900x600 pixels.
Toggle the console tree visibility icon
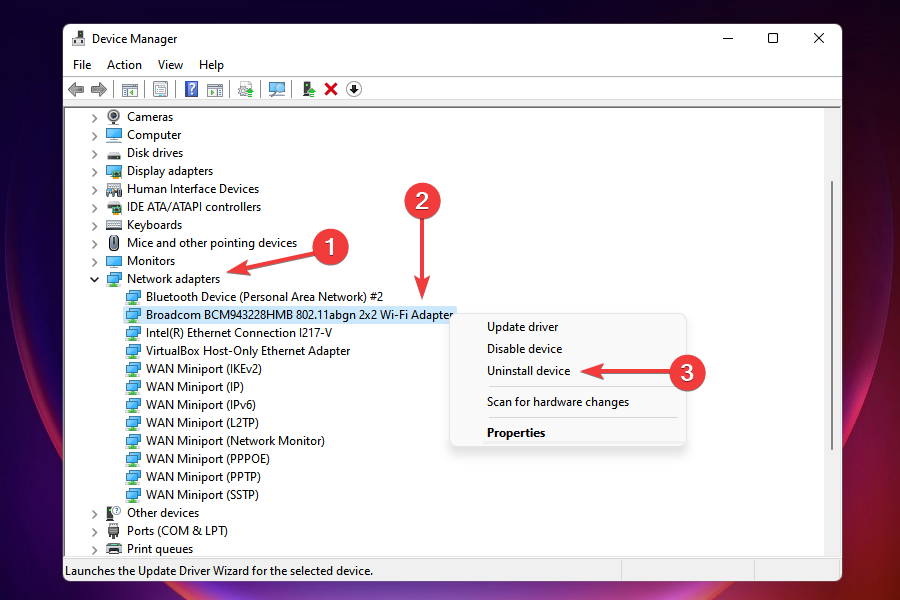pyautogui.click(x=129, y=89)
